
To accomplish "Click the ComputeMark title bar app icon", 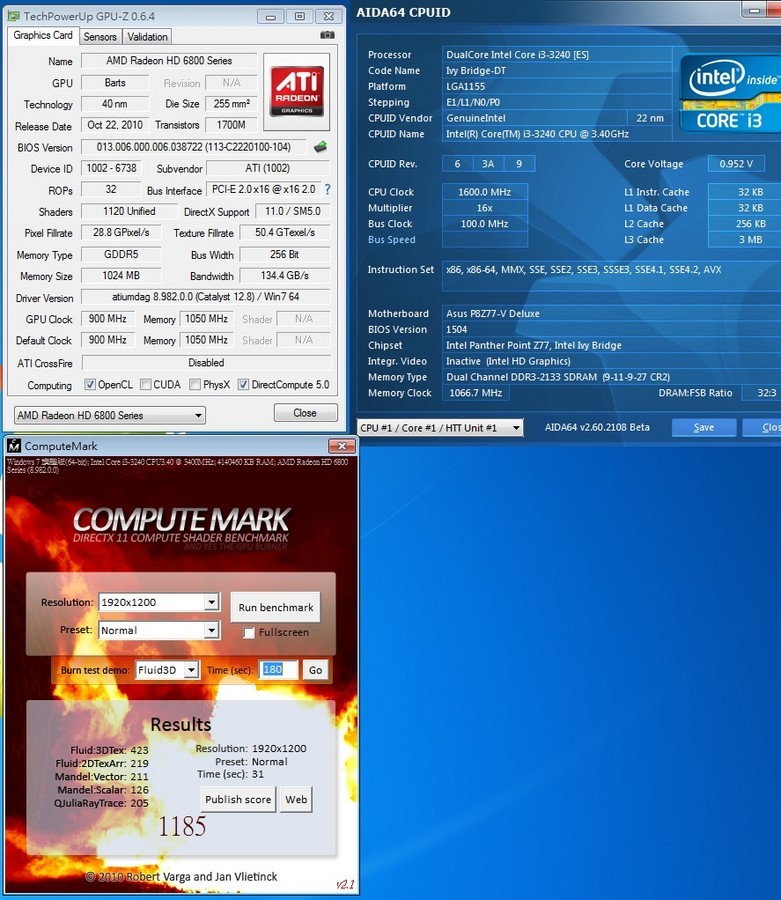I will [x=13, y=445].
